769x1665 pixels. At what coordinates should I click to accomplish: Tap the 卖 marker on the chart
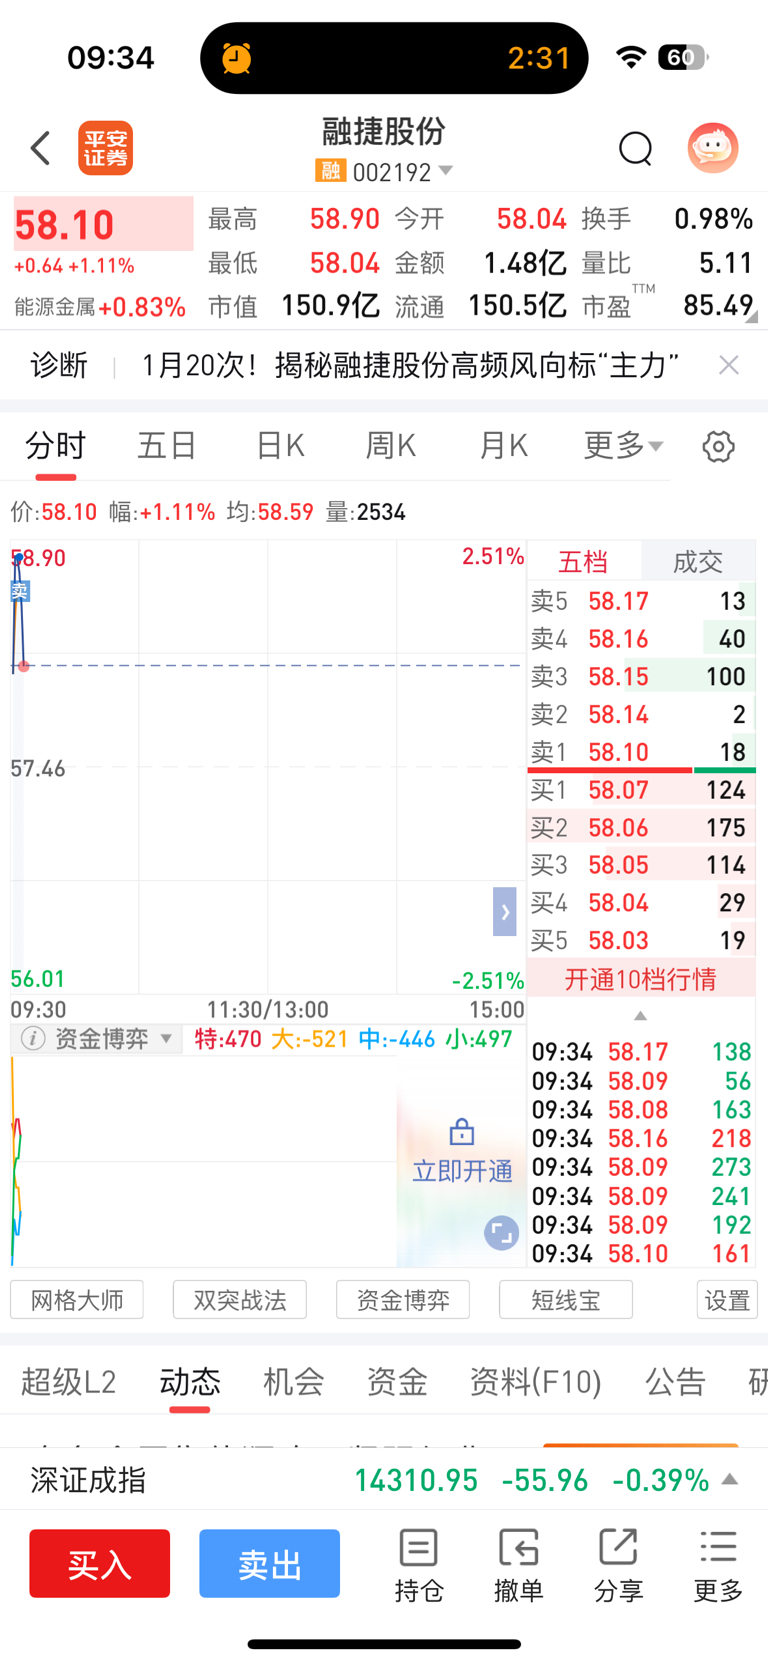(19, 591)
